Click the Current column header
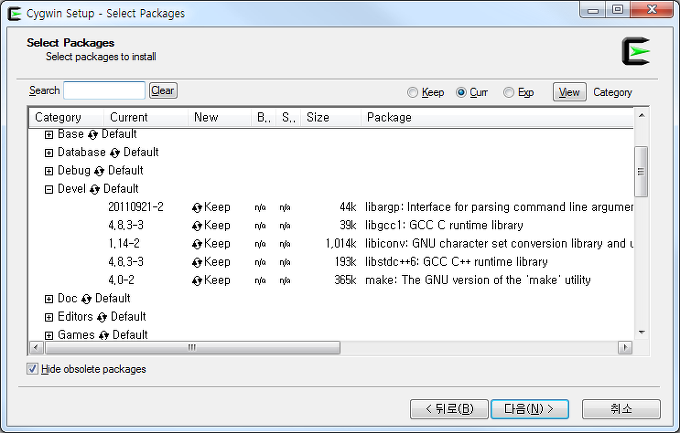Image resolution: width=680 pixels, height=433 pixels. click(146, 118)
